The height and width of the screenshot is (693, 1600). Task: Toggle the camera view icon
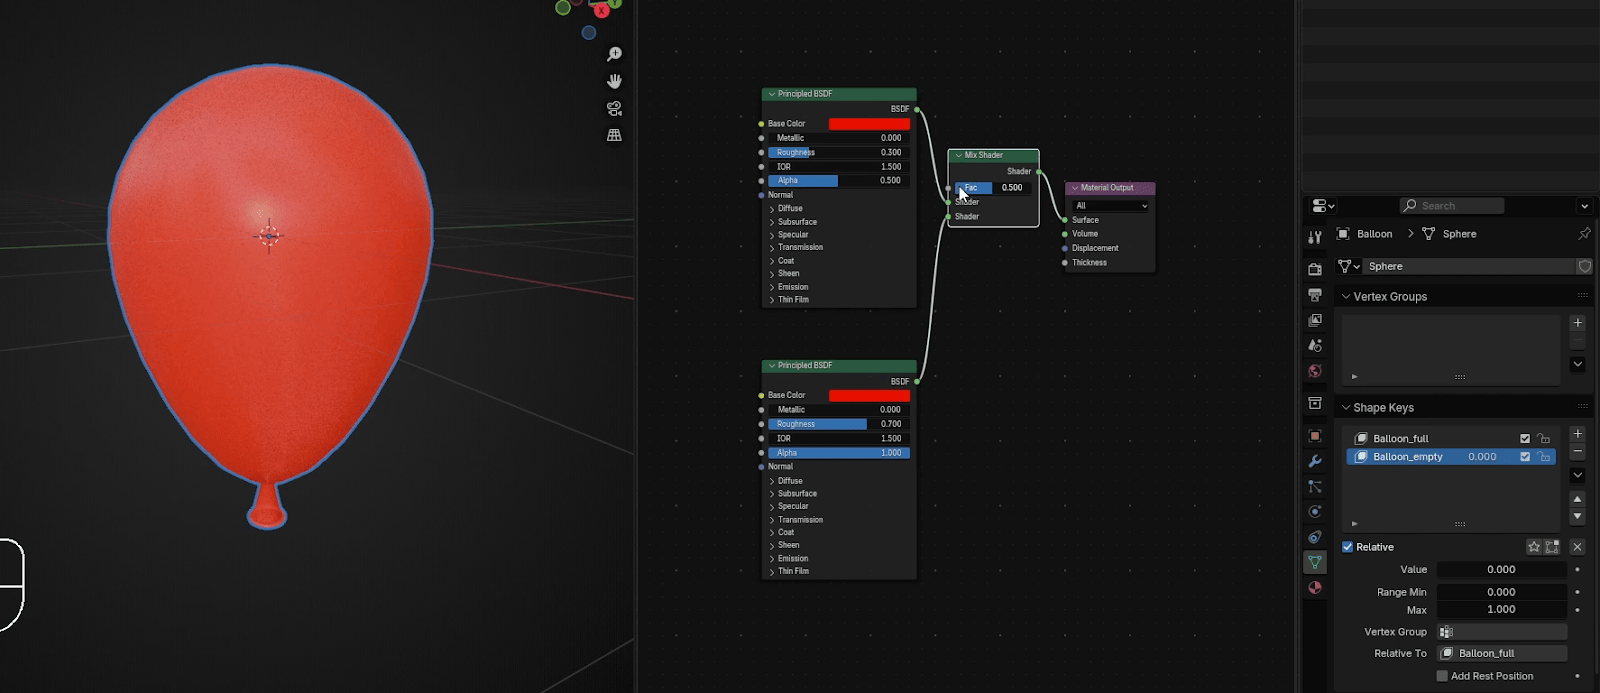tap(614, 108)
